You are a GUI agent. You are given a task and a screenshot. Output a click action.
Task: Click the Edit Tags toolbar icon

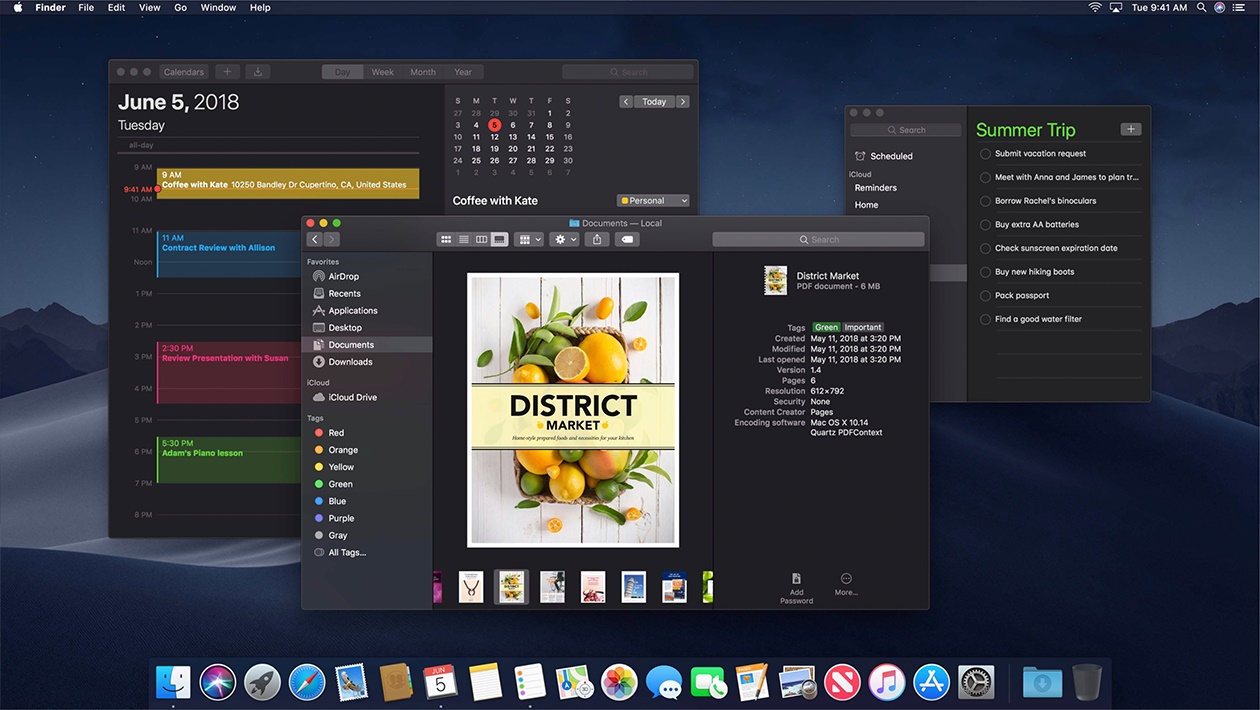coord(627,240)
